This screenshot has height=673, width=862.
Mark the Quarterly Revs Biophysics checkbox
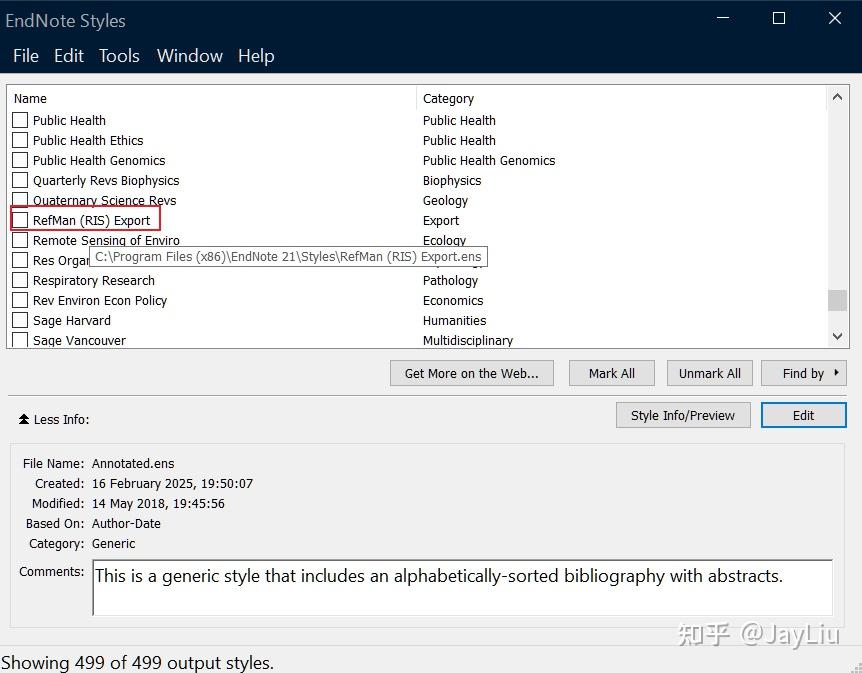tap(20, 180)
